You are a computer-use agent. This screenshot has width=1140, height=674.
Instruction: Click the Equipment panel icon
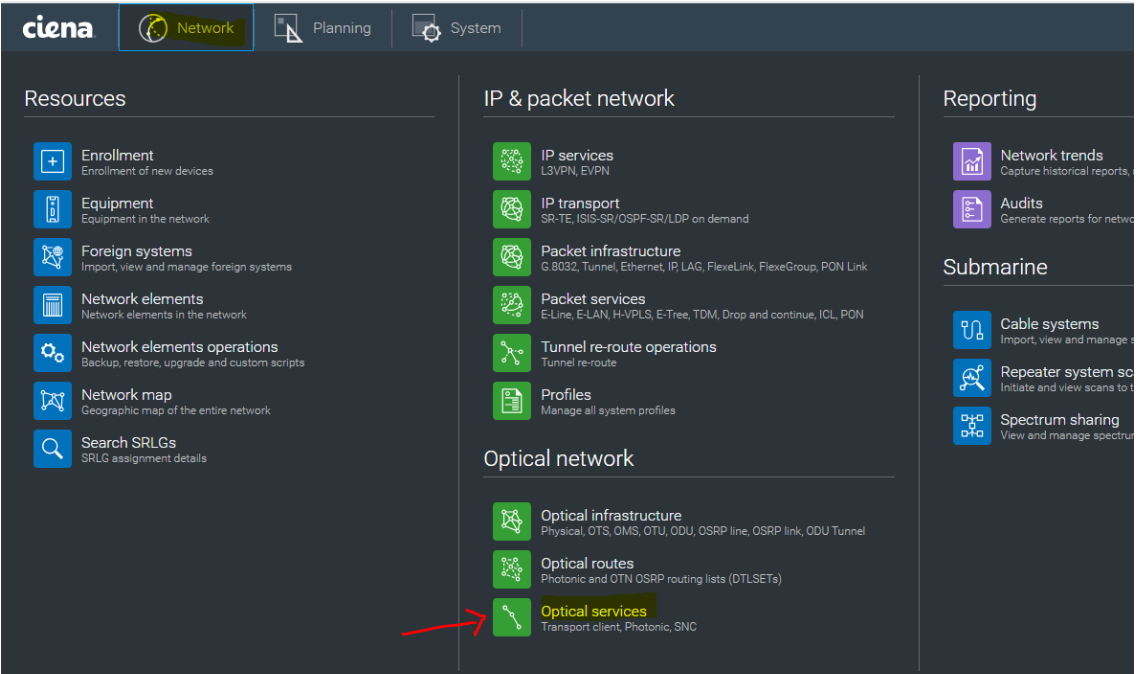[52, 209]
